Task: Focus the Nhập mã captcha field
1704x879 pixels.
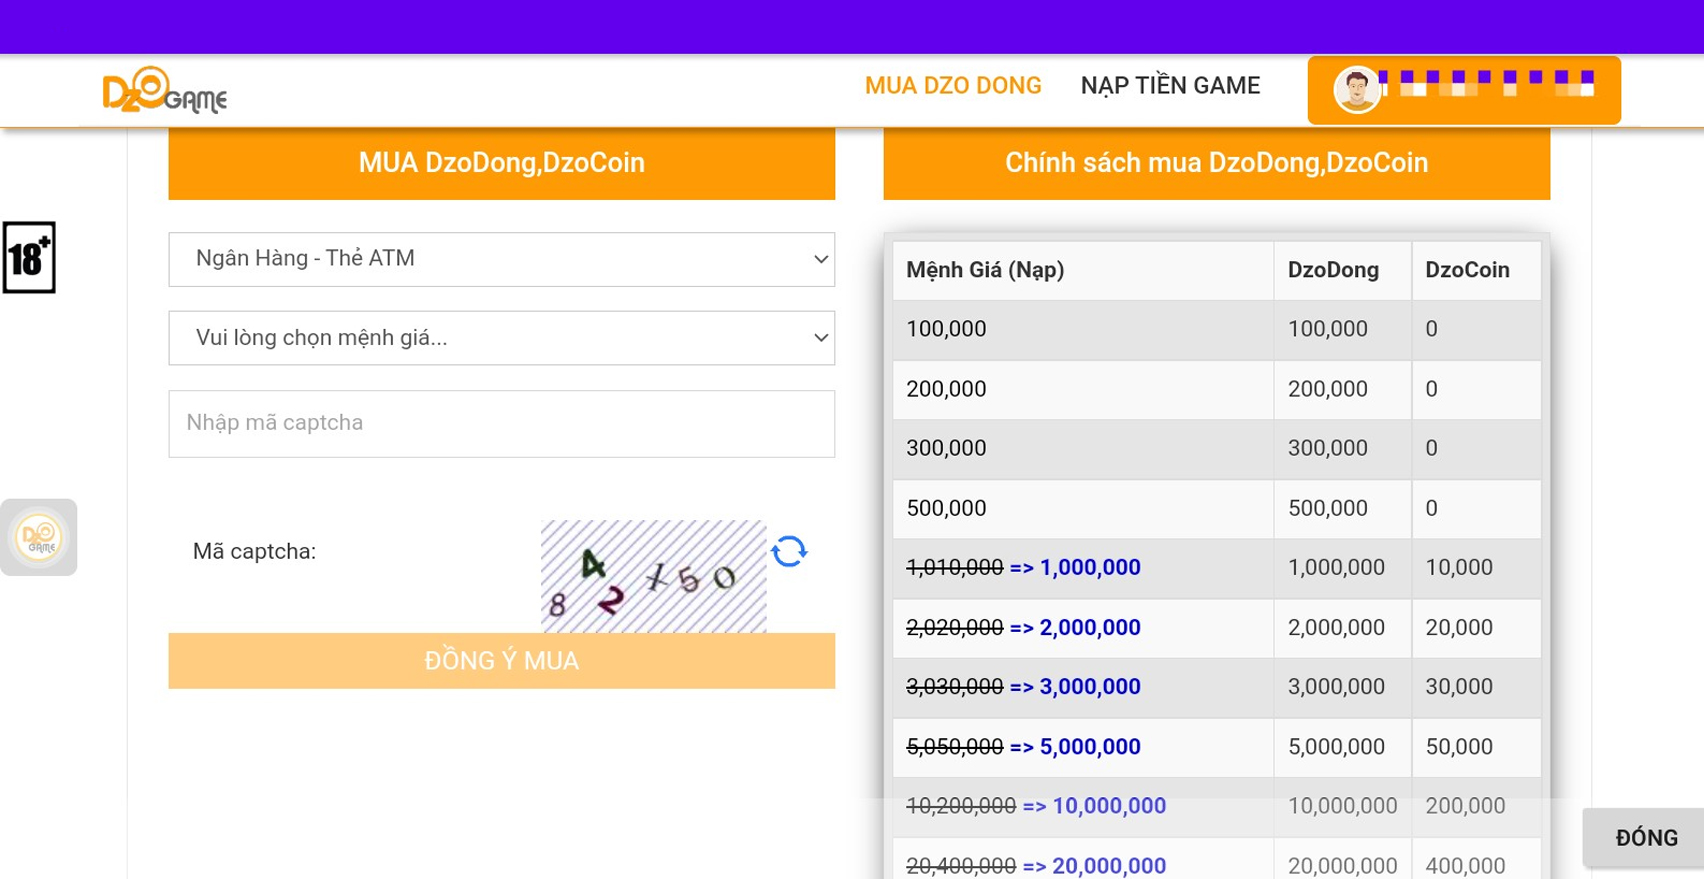Action: (502, 424)
